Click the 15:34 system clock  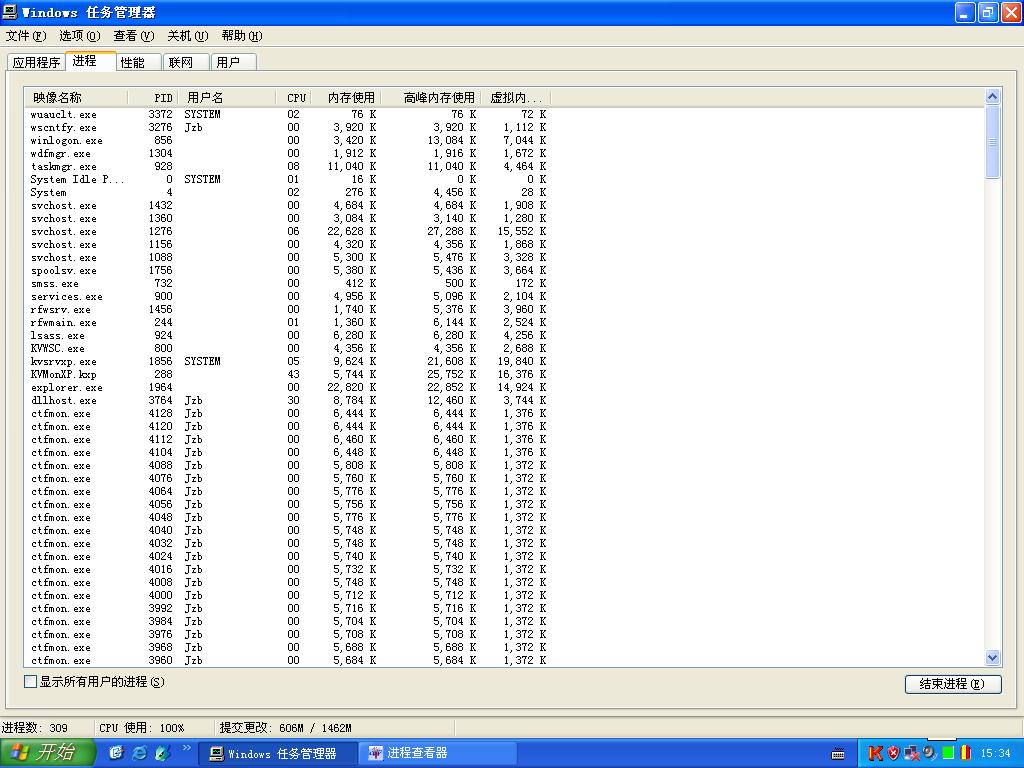pos(995,754)
